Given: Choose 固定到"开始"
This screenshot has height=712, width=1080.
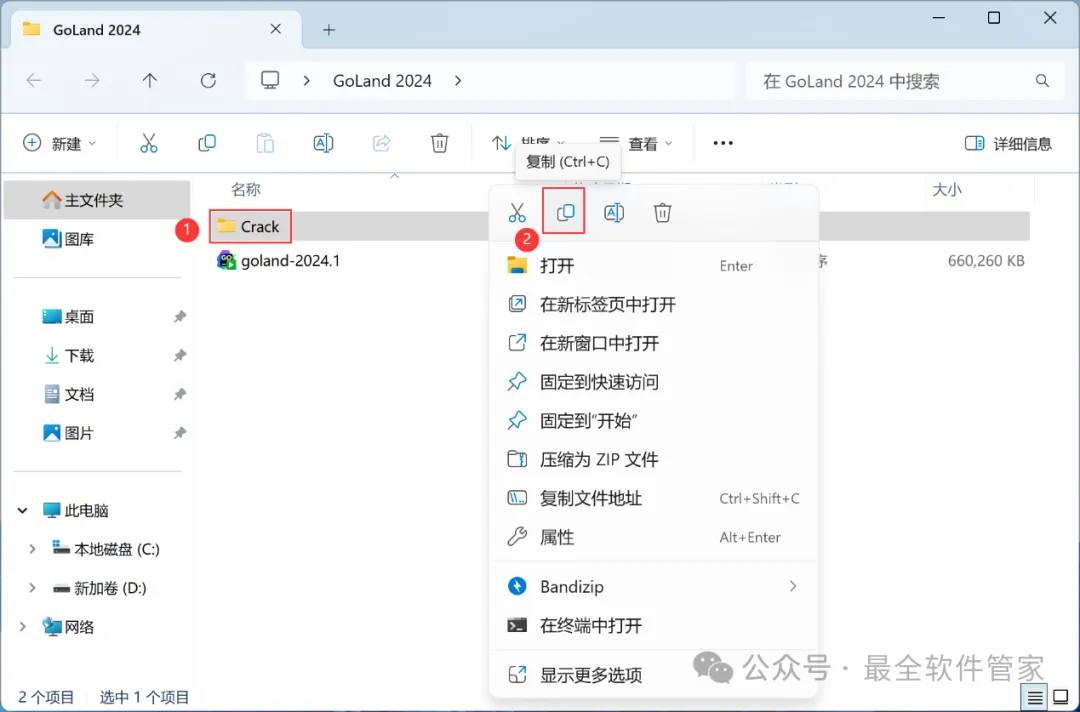Looking at the screenshot, I should click(653, 421).
